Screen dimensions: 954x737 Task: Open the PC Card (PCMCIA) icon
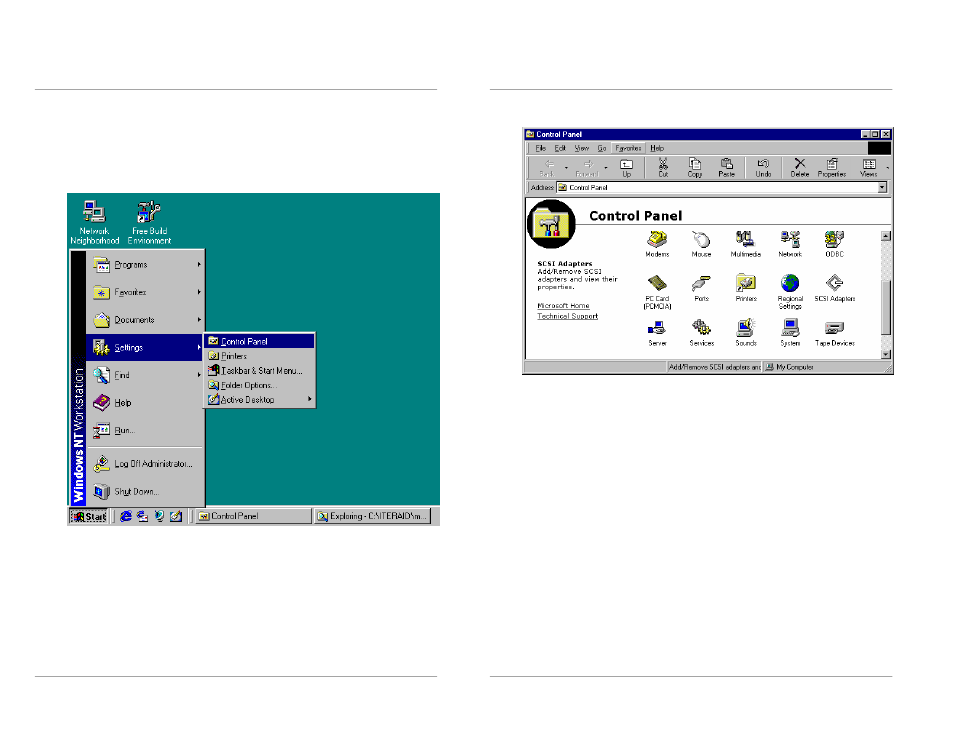pyautogui.click(x=657, y=292)
